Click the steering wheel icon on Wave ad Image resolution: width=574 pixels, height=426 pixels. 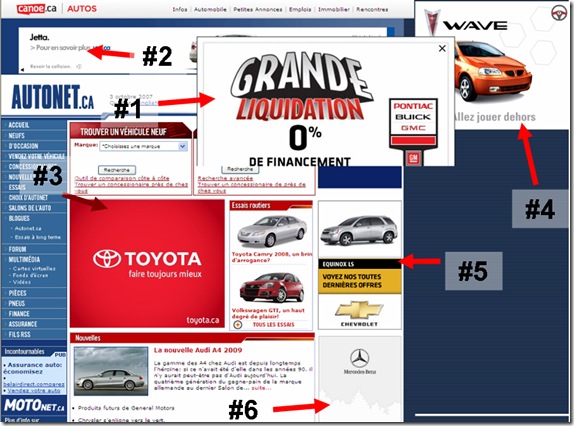pyautogui.click(x=559, y=13)
